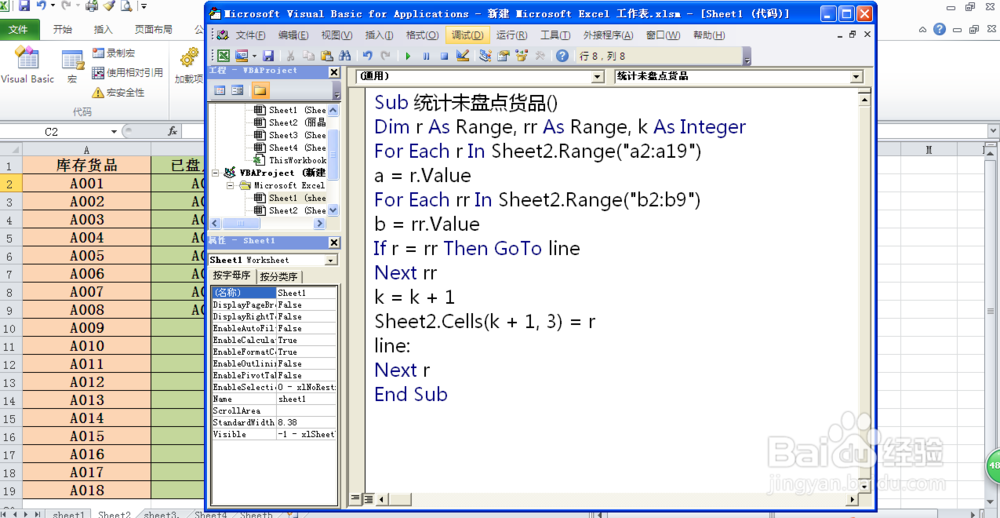Image resolution: width=1000 pixels, height=518 pixels.
Task: Open VBA Help question mark icon
Action: [562, 56]
